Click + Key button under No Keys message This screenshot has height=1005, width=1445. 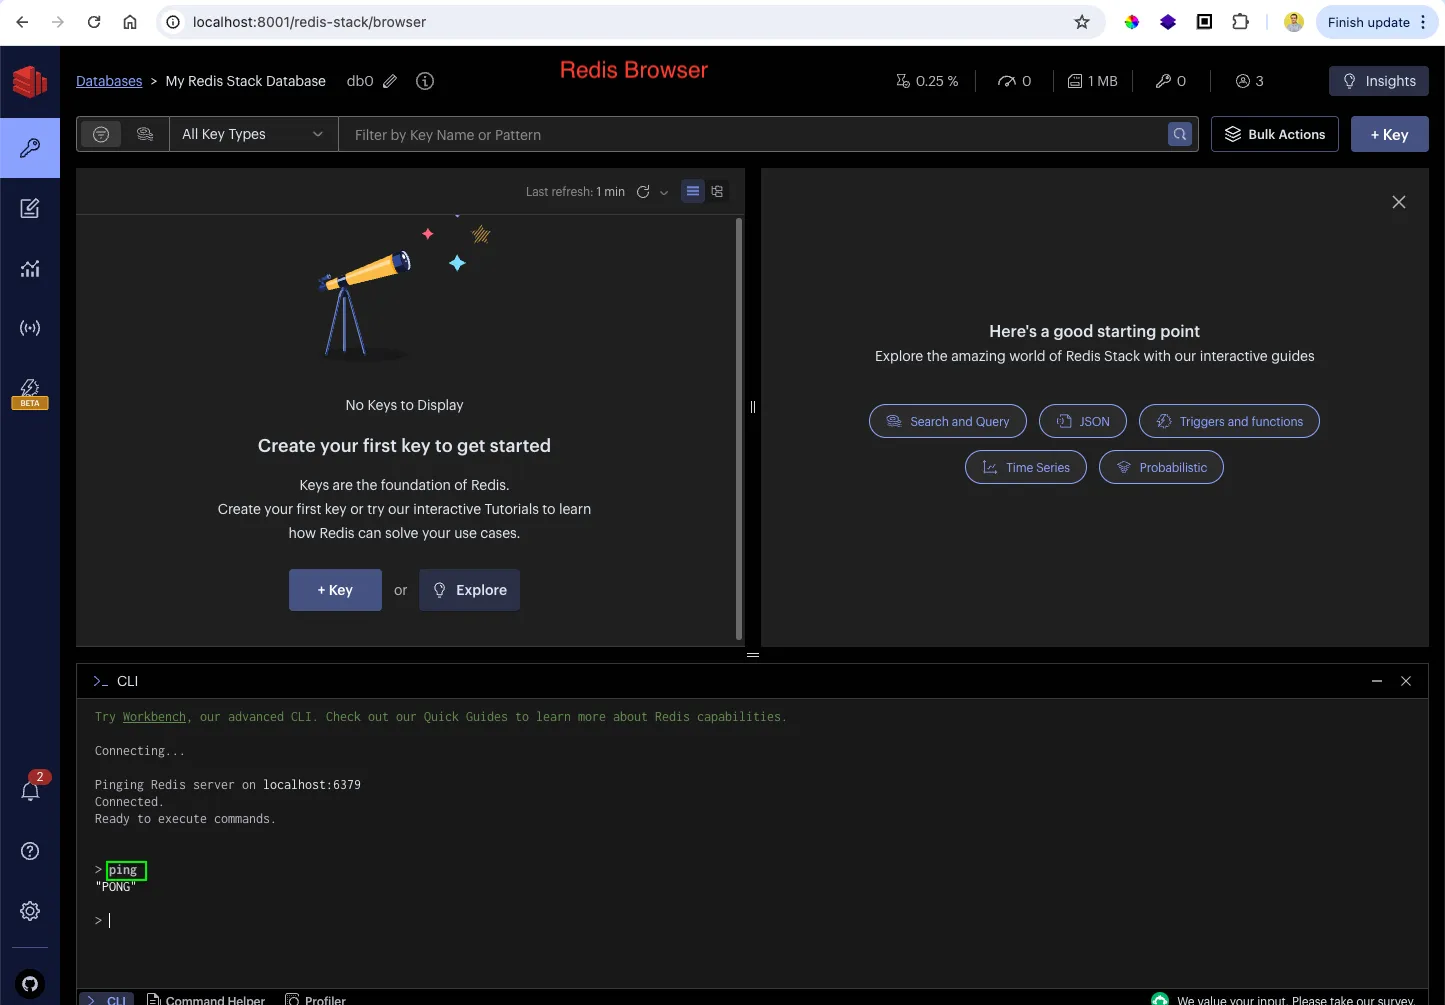pyautogui.click(x=335, y=590)
